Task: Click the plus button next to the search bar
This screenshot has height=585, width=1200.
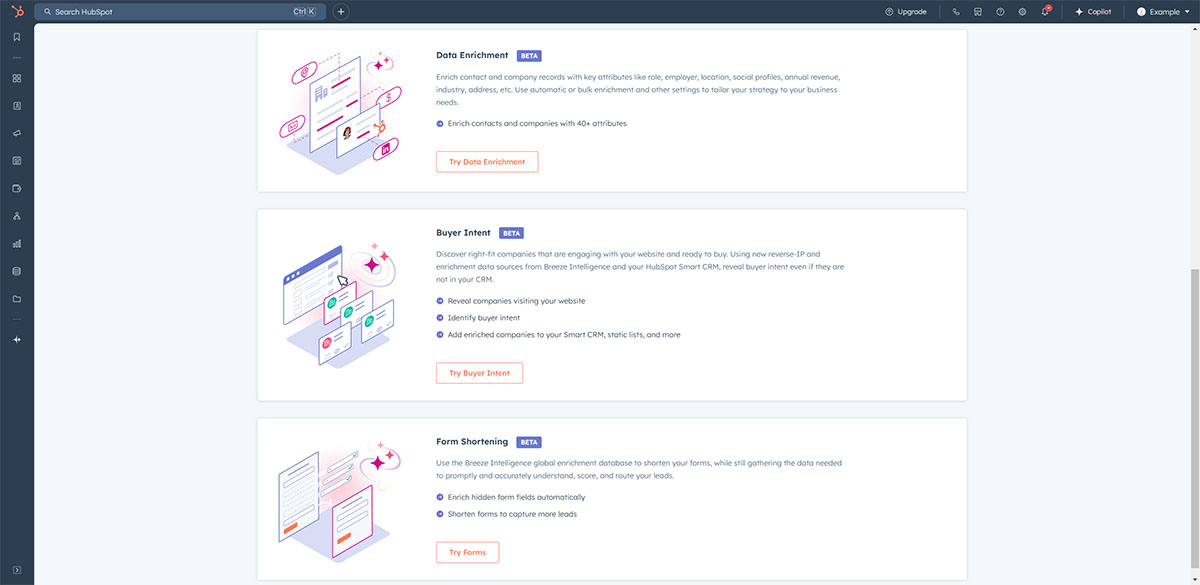Action: (341, 11)
